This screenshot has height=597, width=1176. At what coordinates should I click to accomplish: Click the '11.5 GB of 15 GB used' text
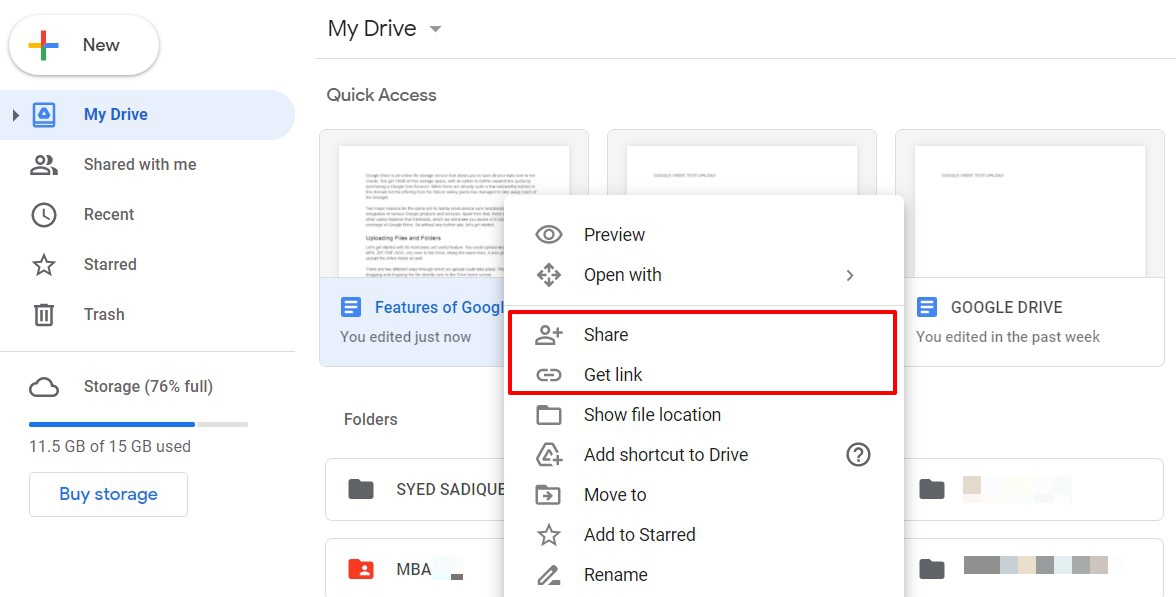[x=110, y=447]
